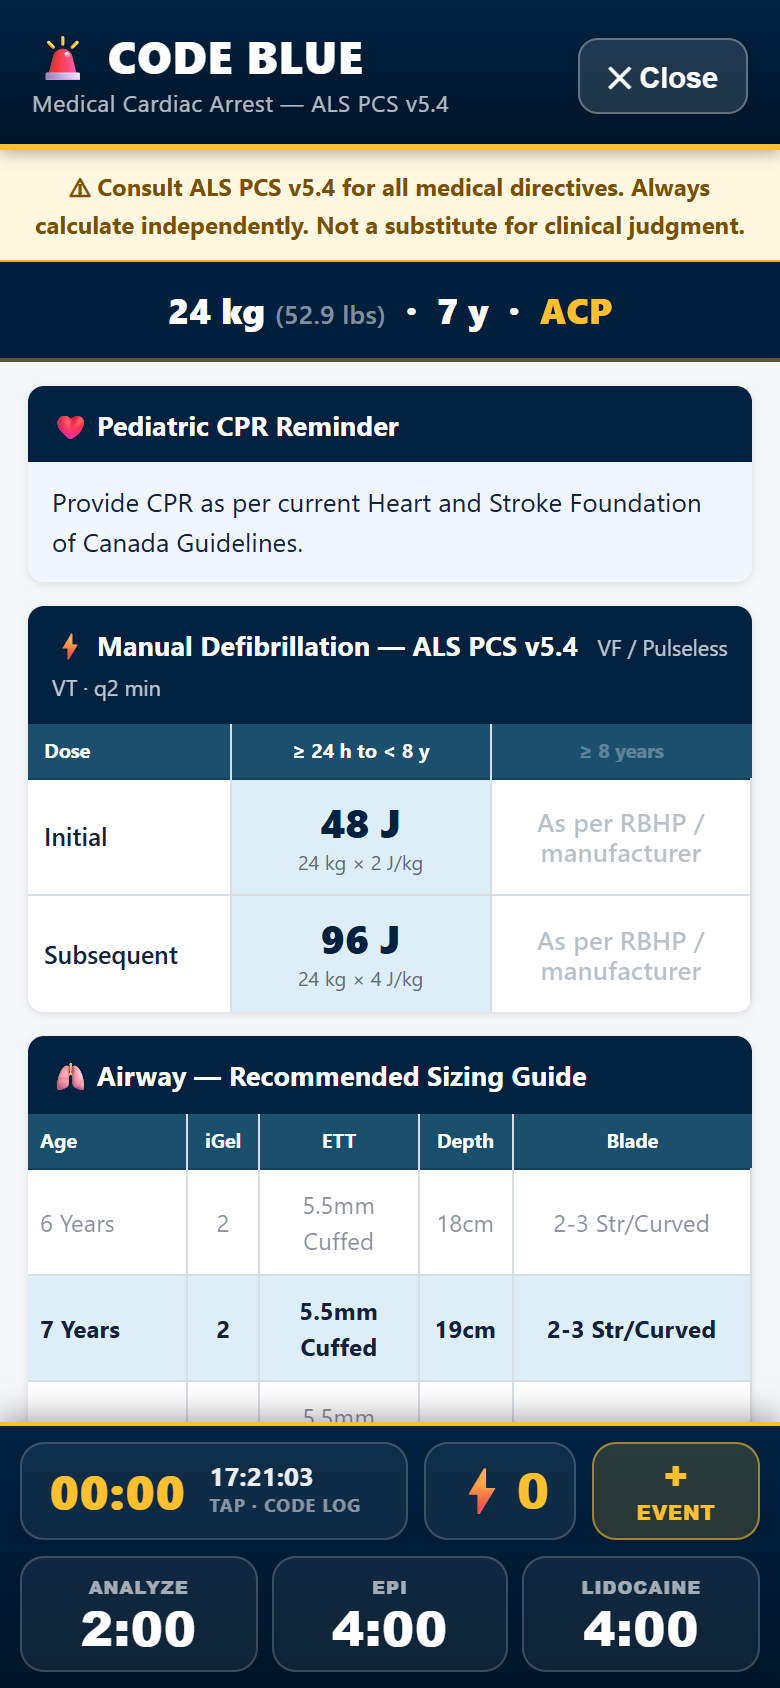Click the 48 J initial dose cell
The height and width of the screenshot is (1688, 780).
coord(361,838)
